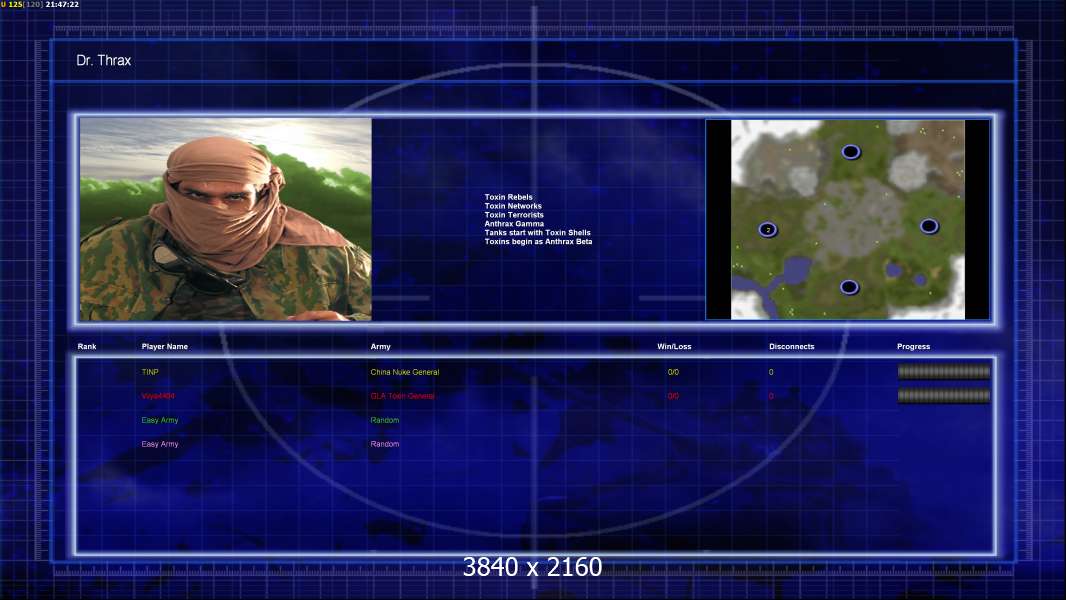Screen dimensions: 1066x600
Task: Select GLA Toxin General army entry
Action: (x=402, y=396)
